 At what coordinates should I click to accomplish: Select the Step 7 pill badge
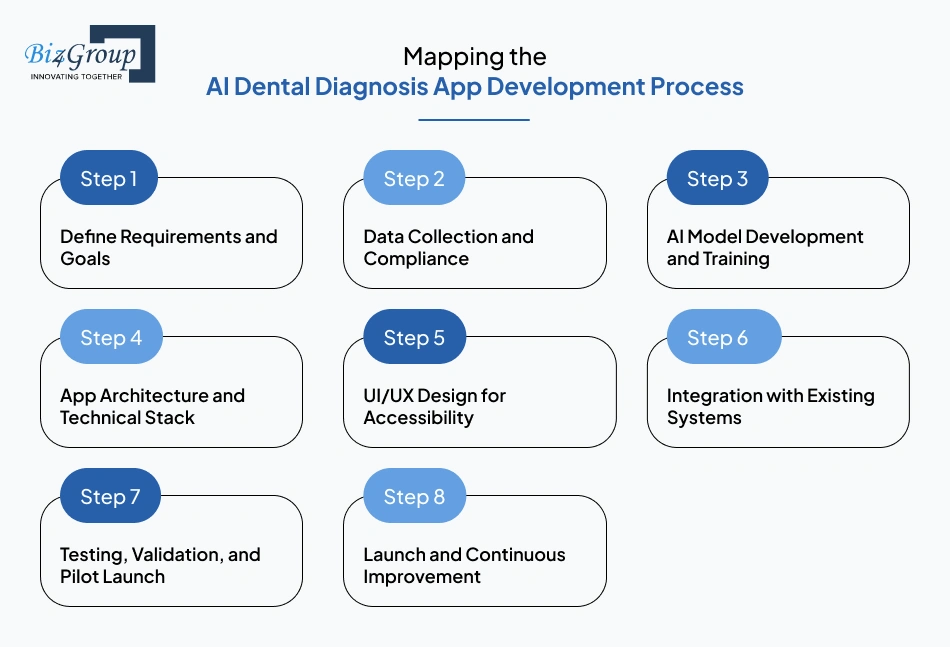point(110,496)
